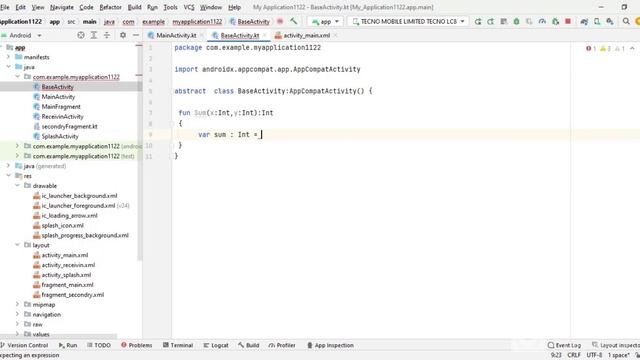
Task: Click the red error indicator in editor
Action: (x=591, y=49)
